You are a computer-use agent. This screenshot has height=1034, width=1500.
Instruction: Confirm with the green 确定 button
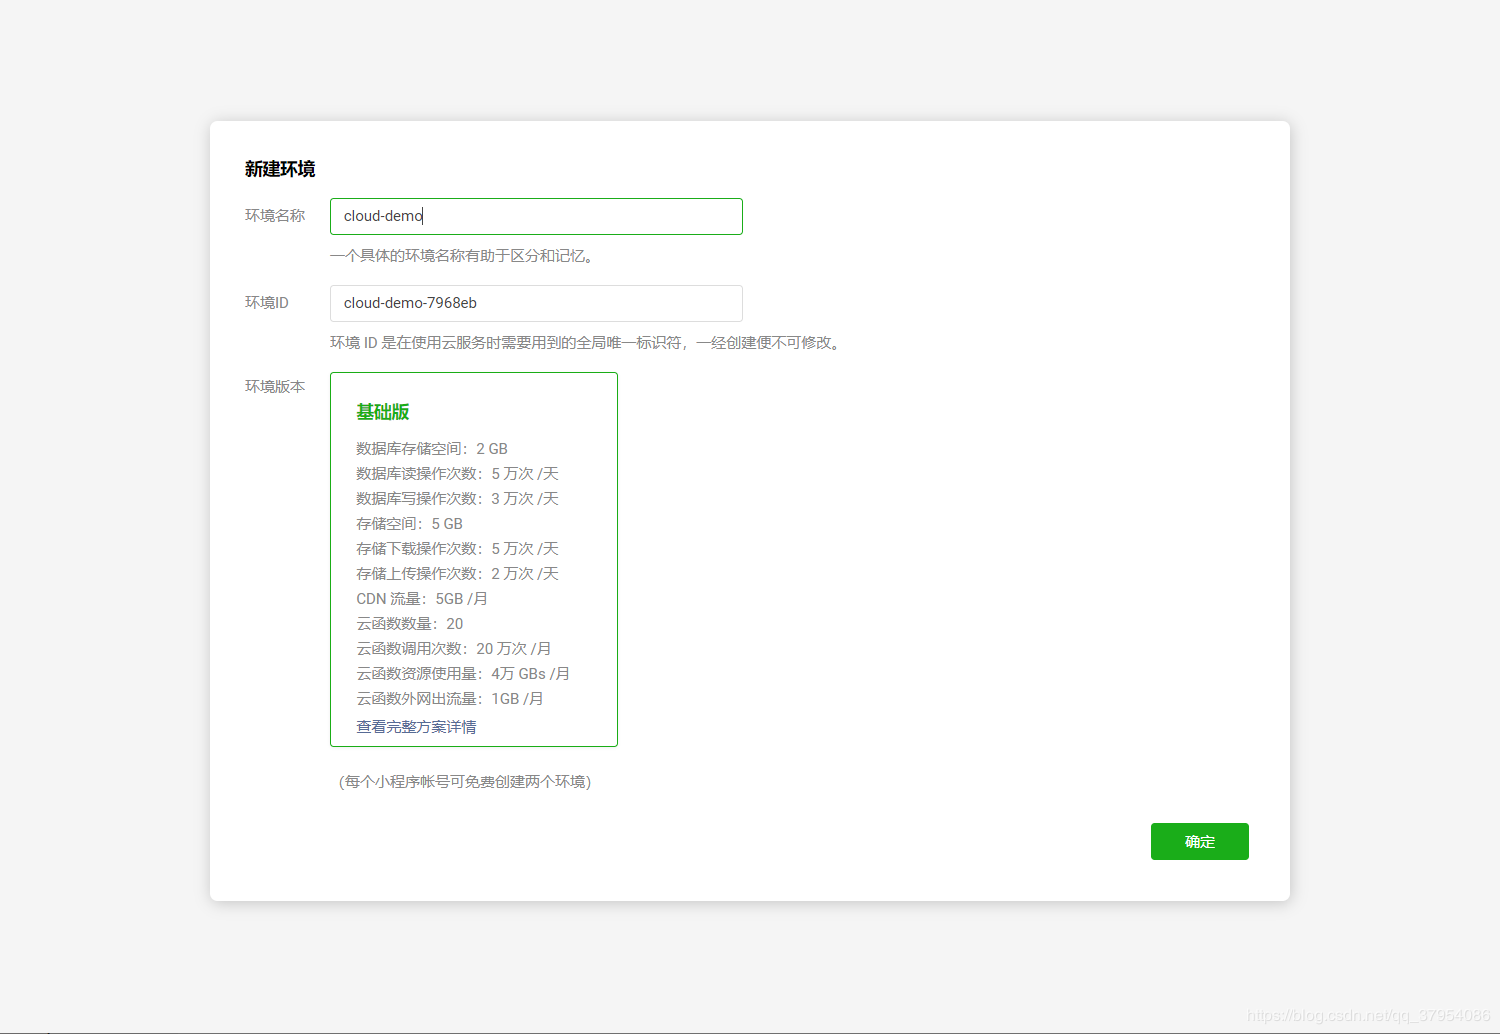coord(1199,841)
